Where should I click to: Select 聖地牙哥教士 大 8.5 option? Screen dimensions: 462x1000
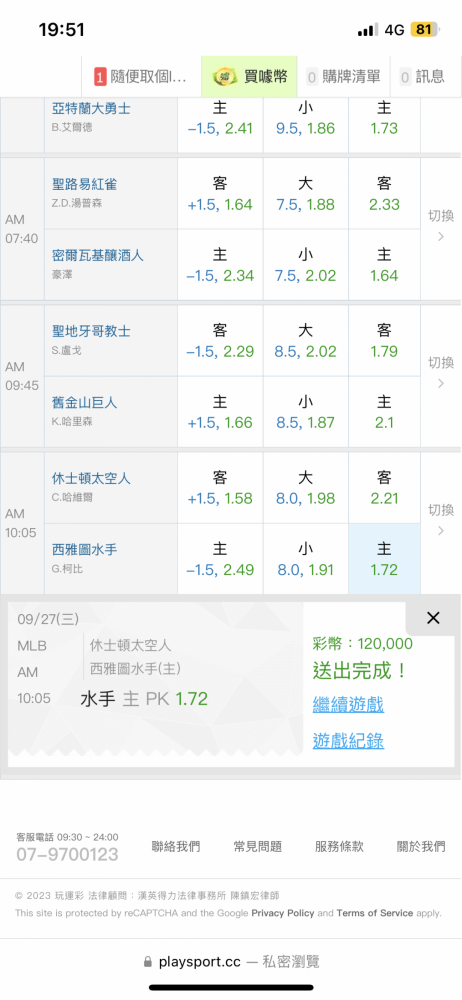click(306, 341)
